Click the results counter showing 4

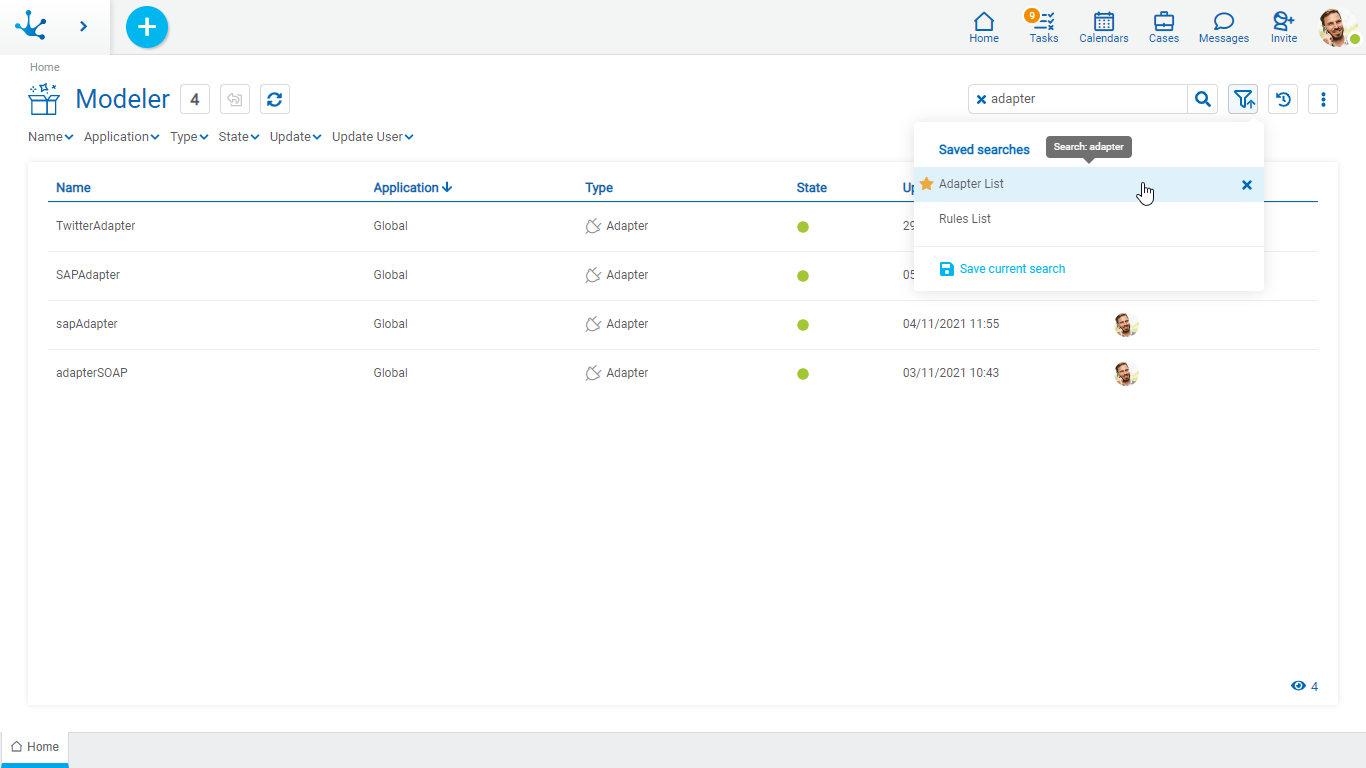(195, 99)
